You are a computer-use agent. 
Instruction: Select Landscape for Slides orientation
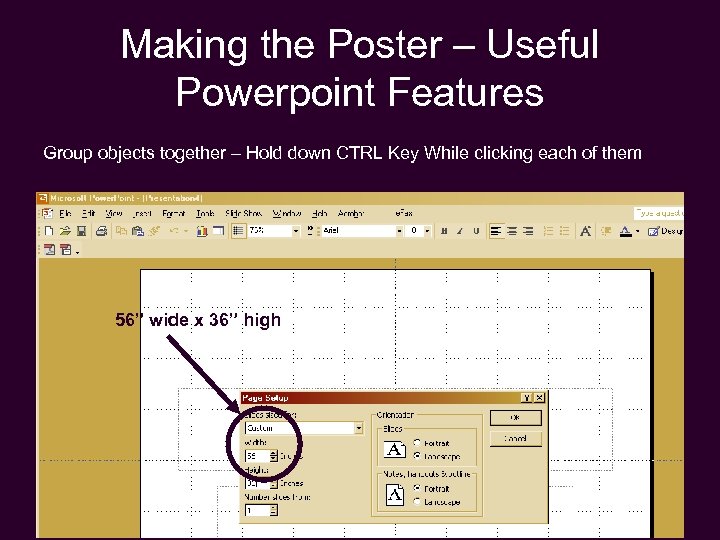point(417,456)
